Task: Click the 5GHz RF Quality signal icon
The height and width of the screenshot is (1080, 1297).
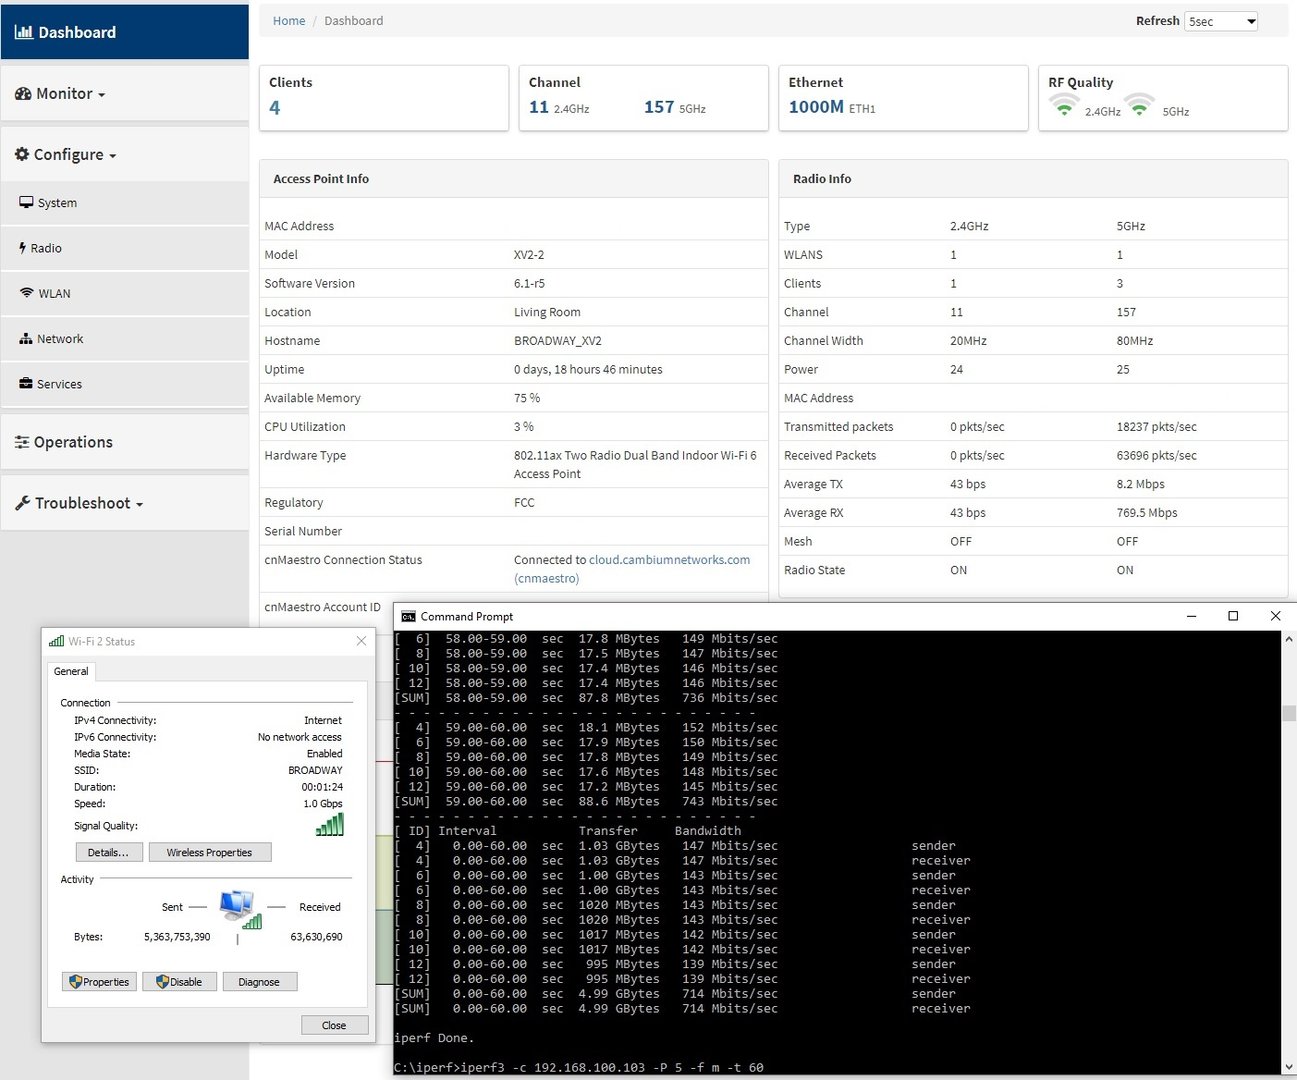Action: pyautogui.click(x=1139, y=105)
